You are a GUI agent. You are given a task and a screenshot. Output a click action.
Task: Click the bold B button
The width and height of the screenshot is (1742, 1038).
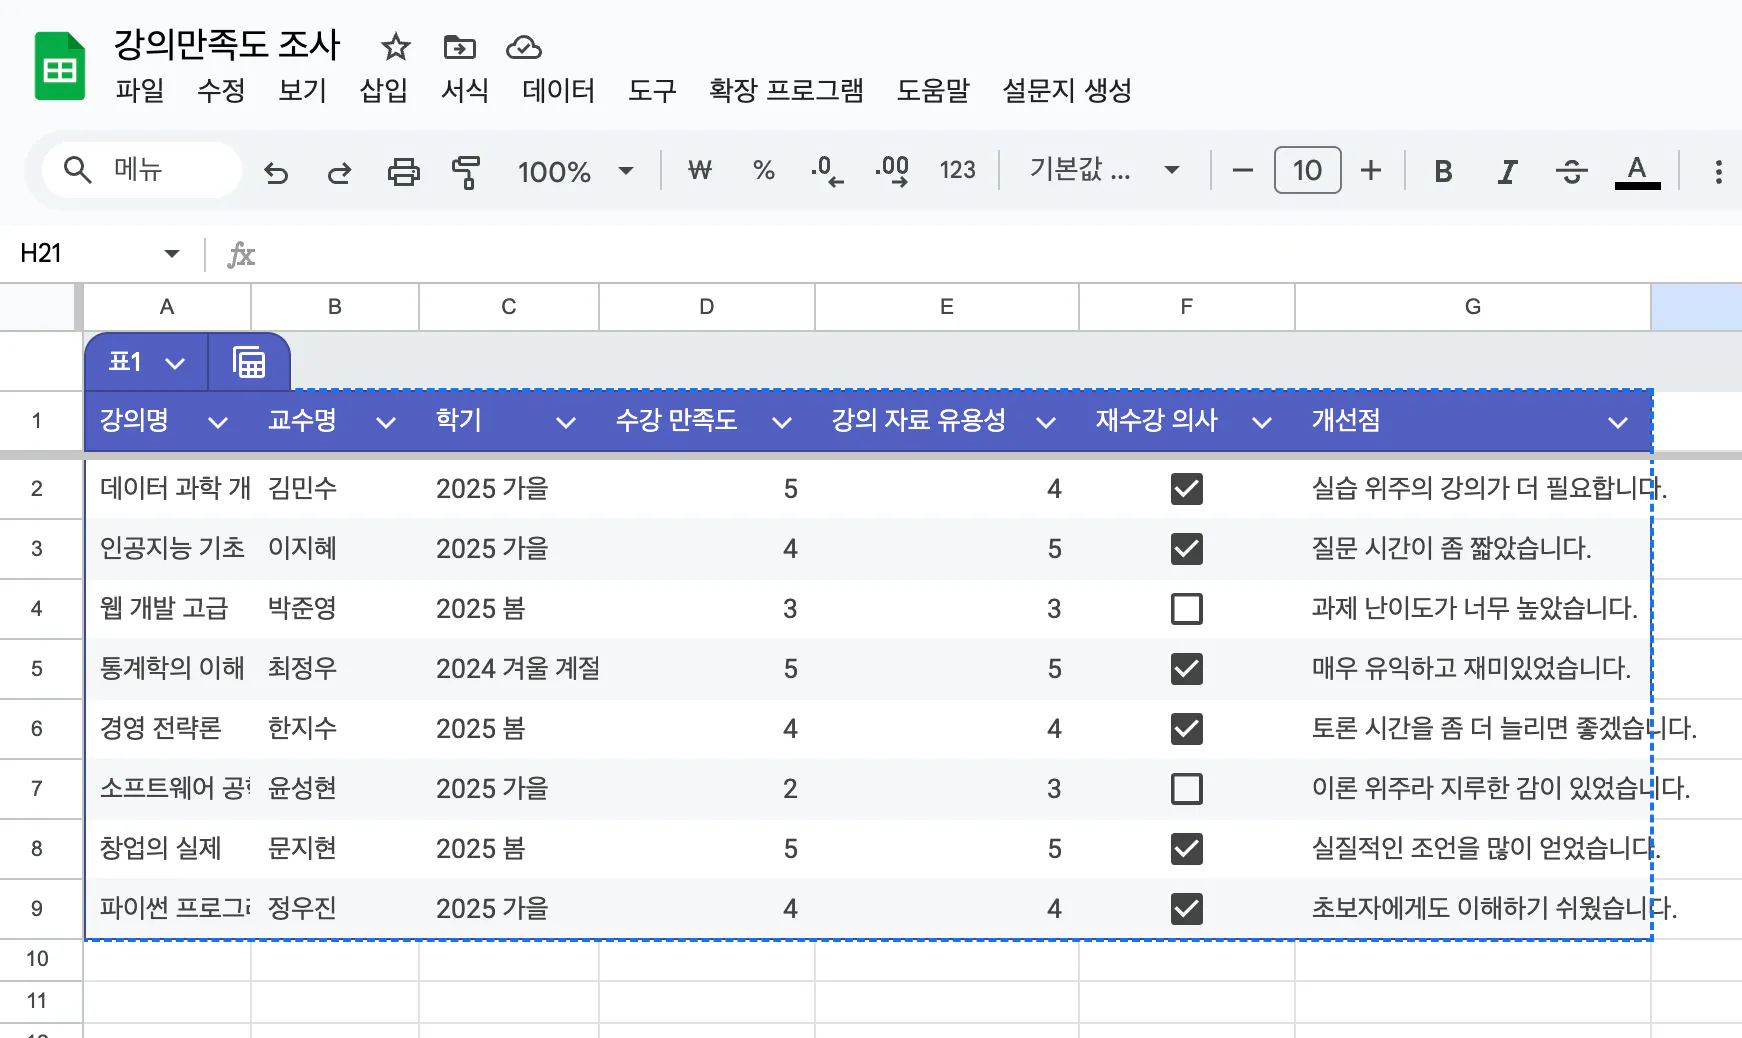(x=1442, y=172)
